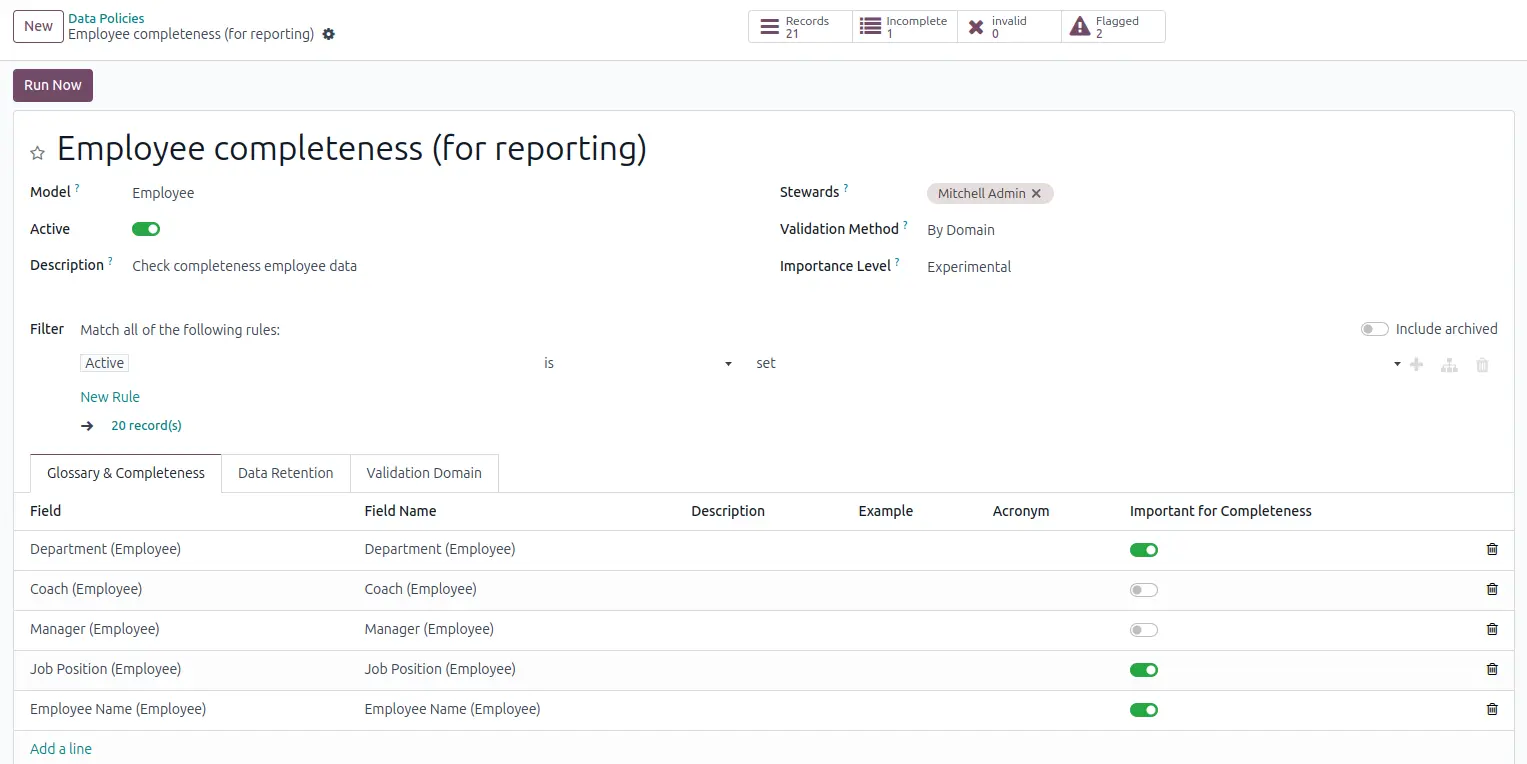Toggle completeness importance for Employee Name (Employee)
The width and height of the screenshot is (1527, 764).
point(1144,710)
